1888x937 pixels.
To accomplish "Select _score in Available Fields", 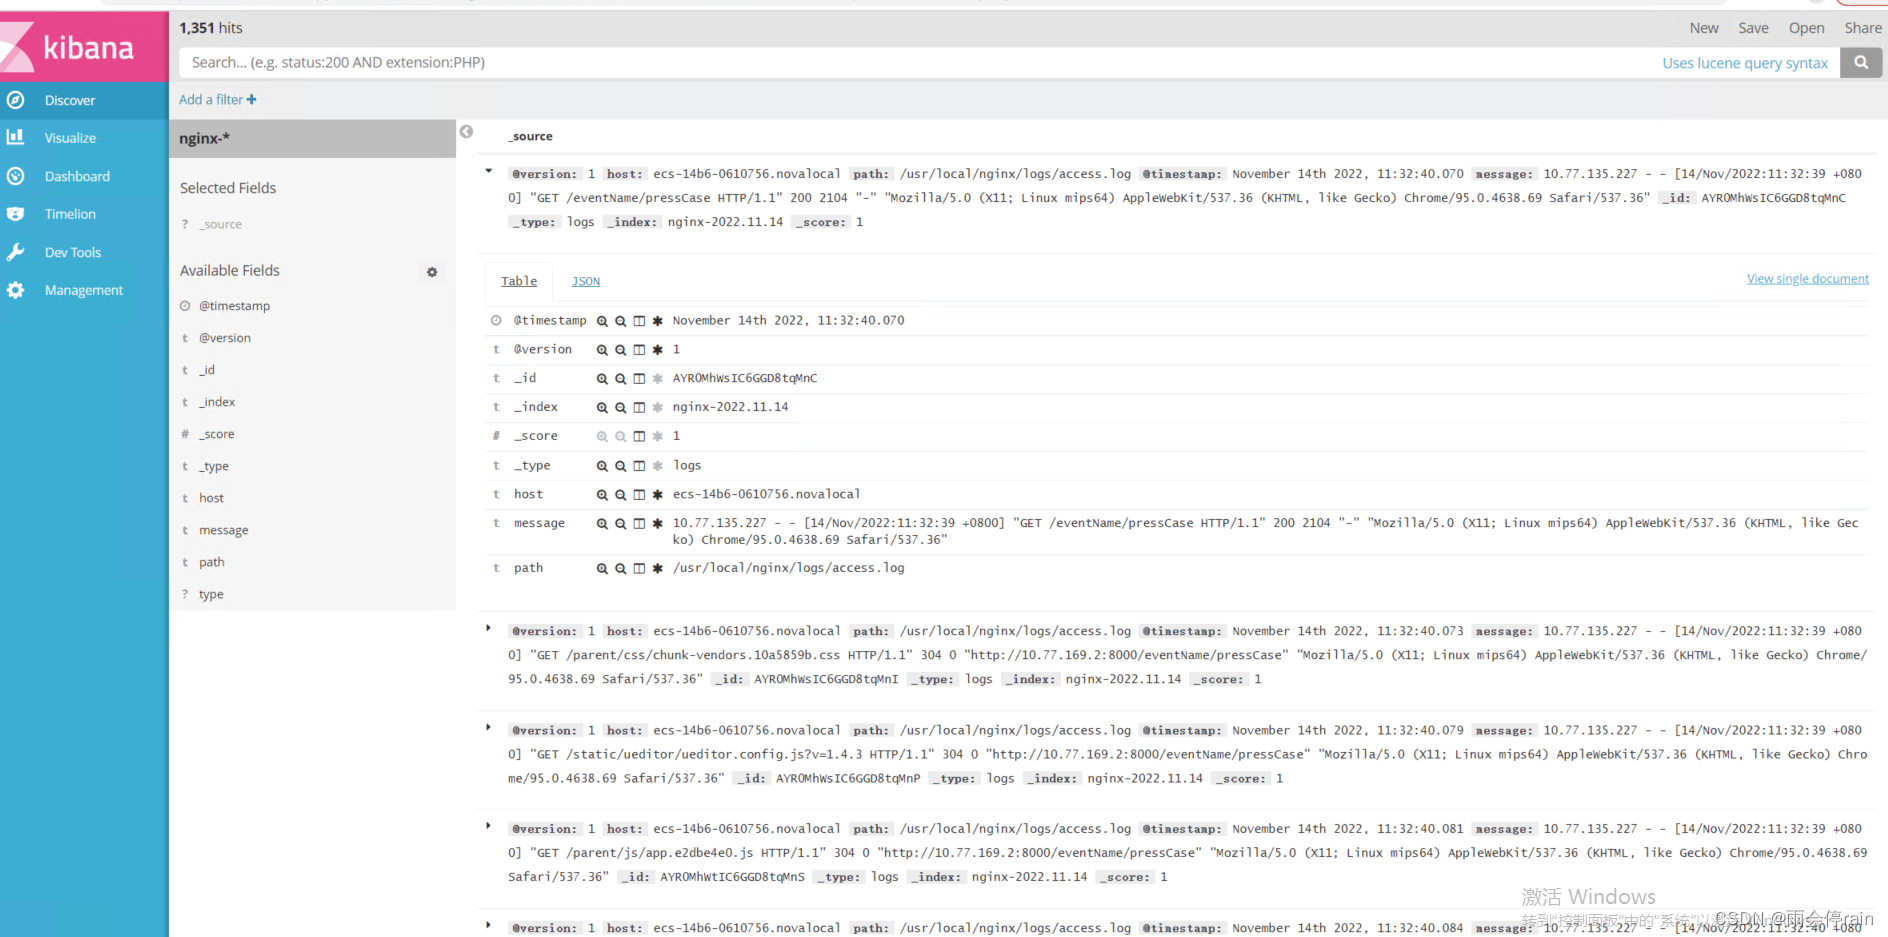I will (x=217, y=434).
